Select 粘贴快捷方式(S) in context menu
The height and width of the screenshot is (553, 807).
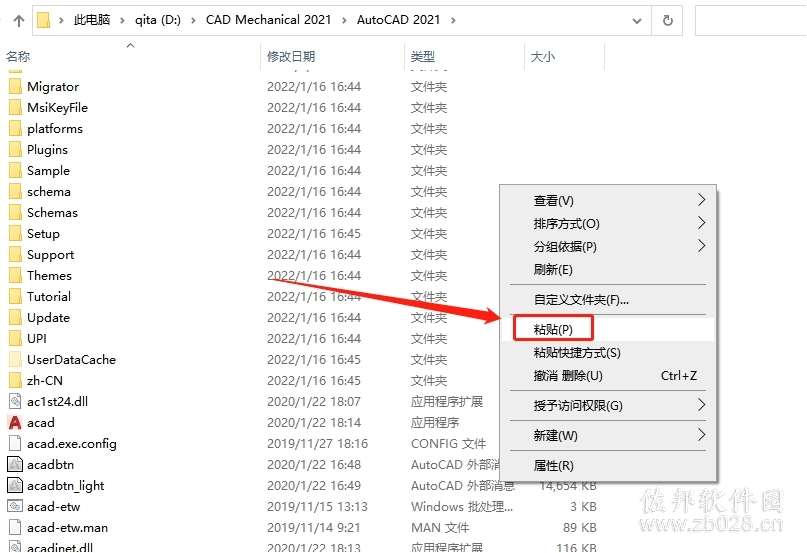[608, 353]
